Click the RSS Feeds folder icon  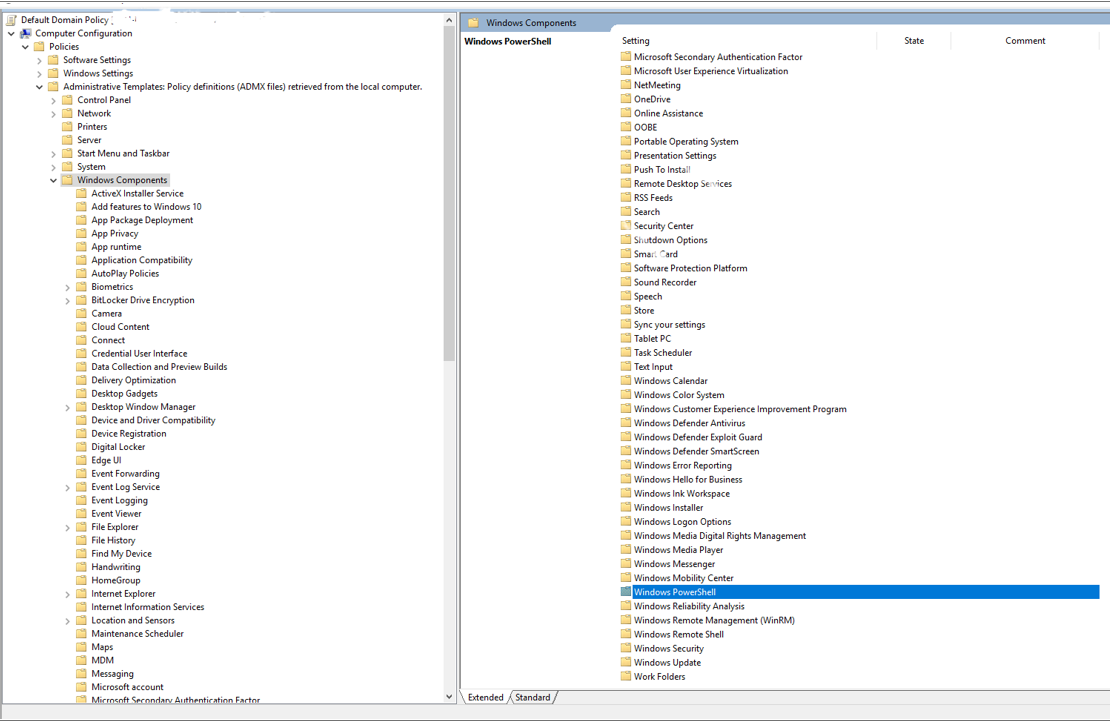coord(626,197)
